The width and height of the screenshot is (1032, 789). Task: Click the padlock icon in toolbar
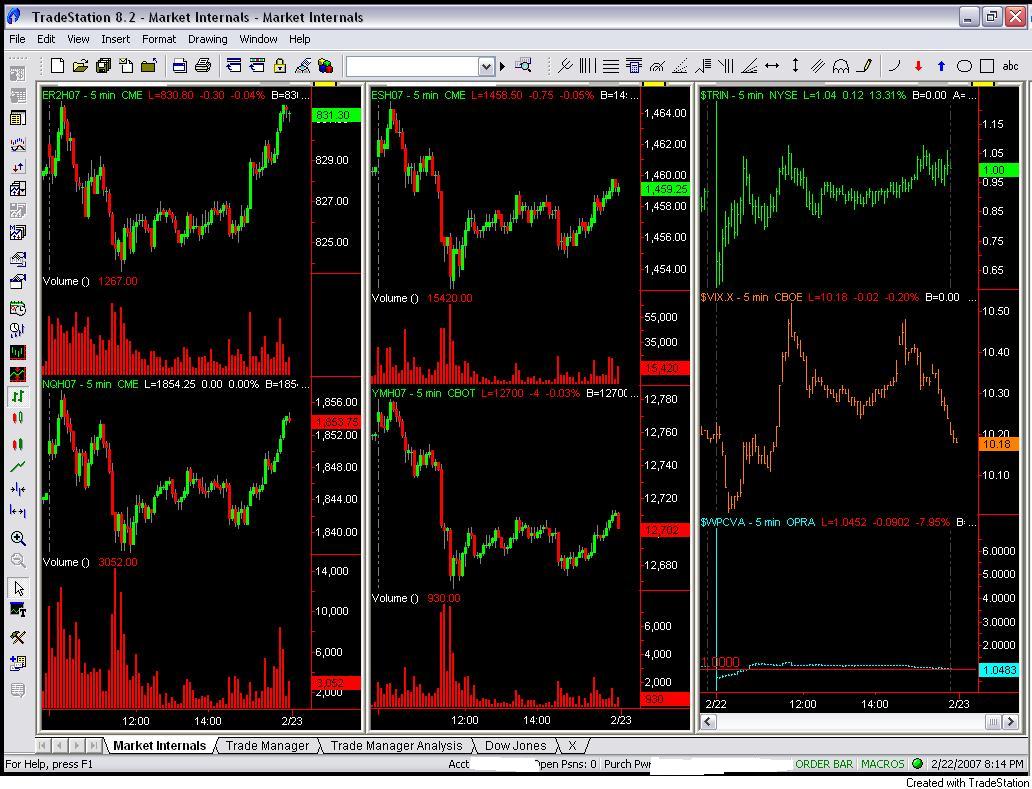tap(280, 65)
